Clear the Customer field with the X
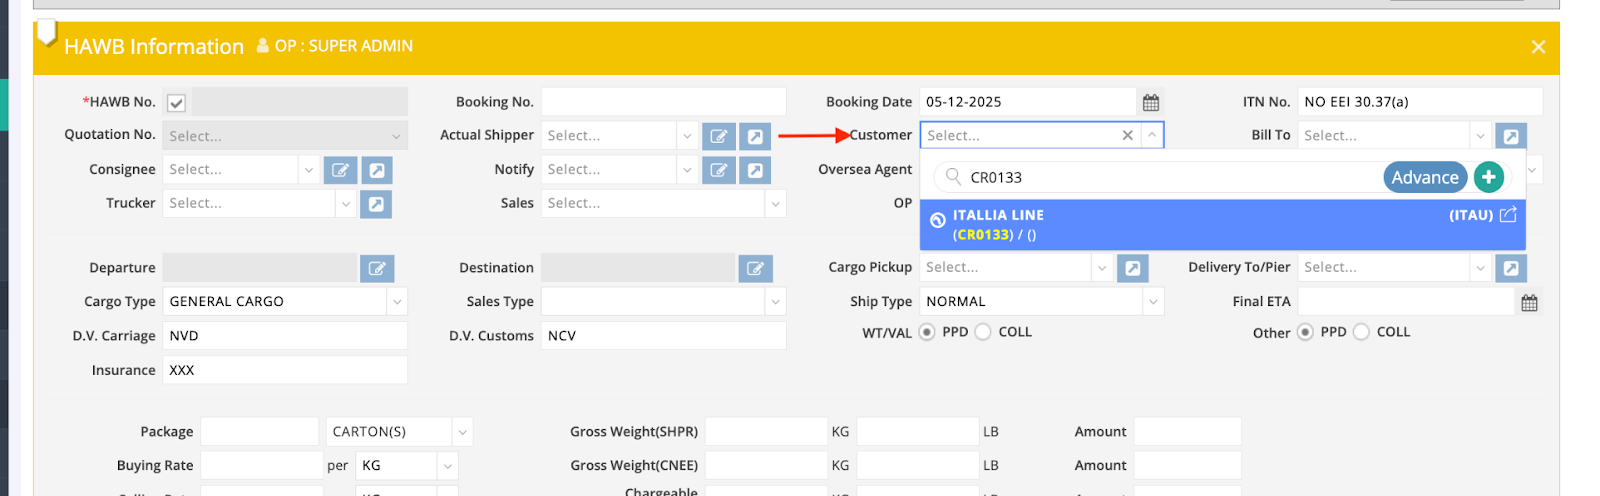The width and height of the screenshot is (1600, 496). [x=1128, y=135]
